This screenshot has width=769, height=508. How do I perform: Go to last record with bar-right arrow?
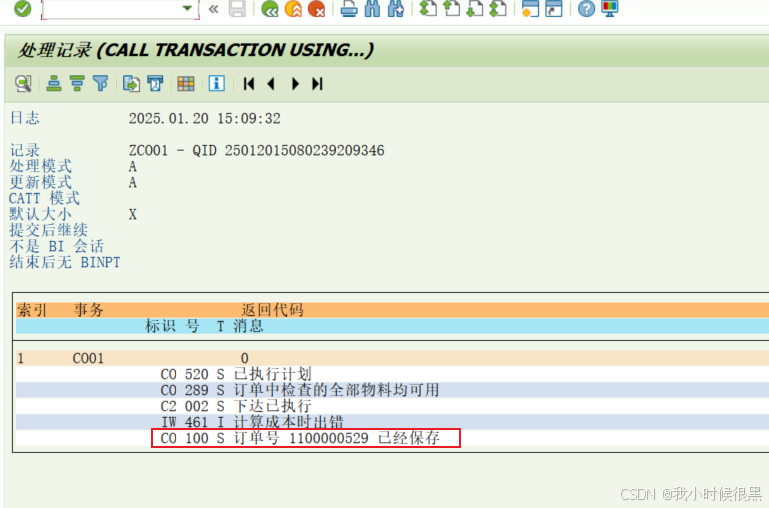317,84
